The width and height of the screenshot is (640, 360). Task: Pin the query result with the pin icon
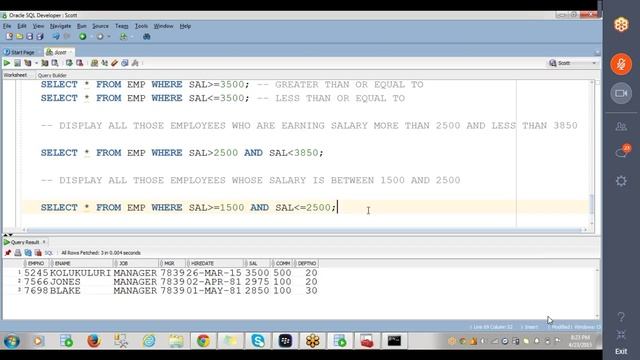[x=8, y=253]
